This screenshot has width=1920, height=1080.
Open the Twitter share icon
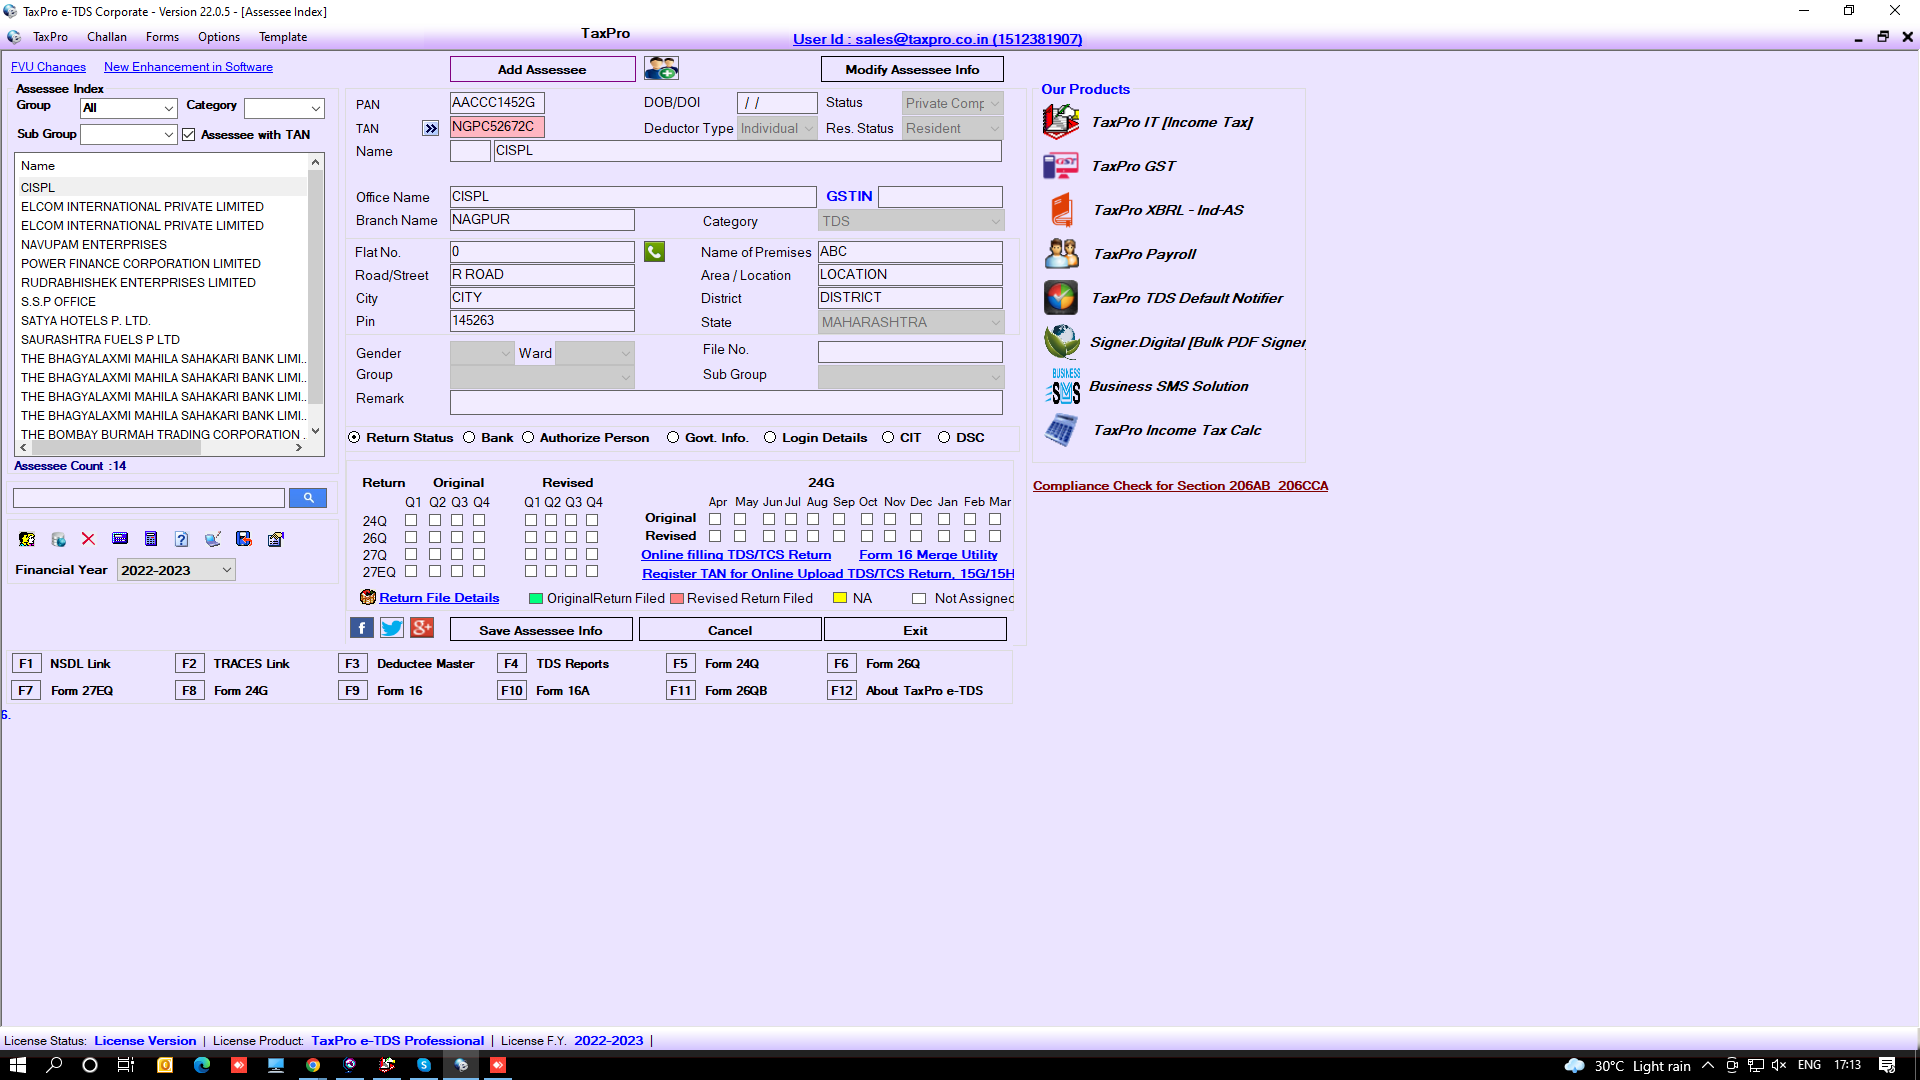click(392, 628)
